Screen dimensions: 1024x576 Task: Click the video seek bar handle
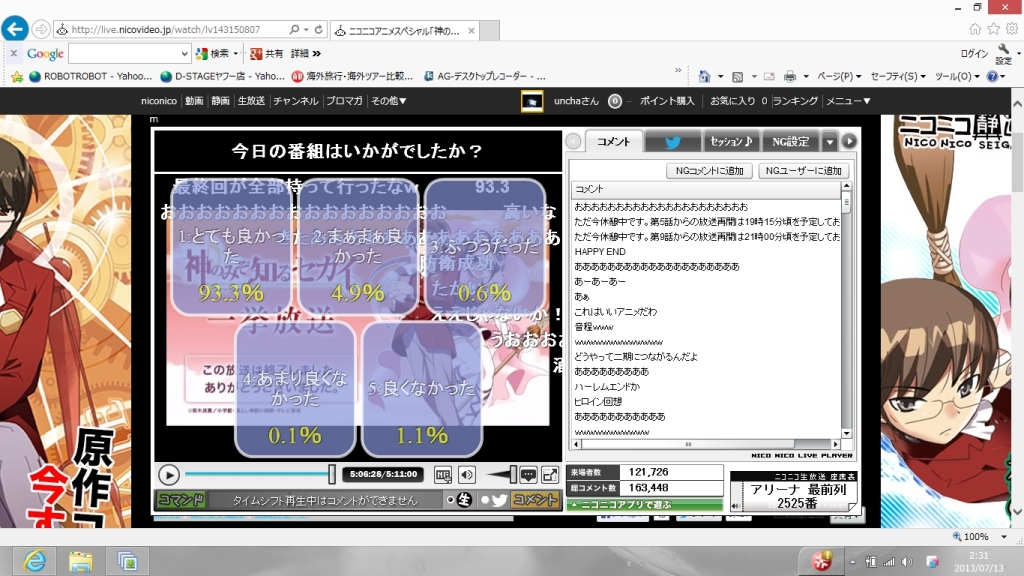coord(332,475)
